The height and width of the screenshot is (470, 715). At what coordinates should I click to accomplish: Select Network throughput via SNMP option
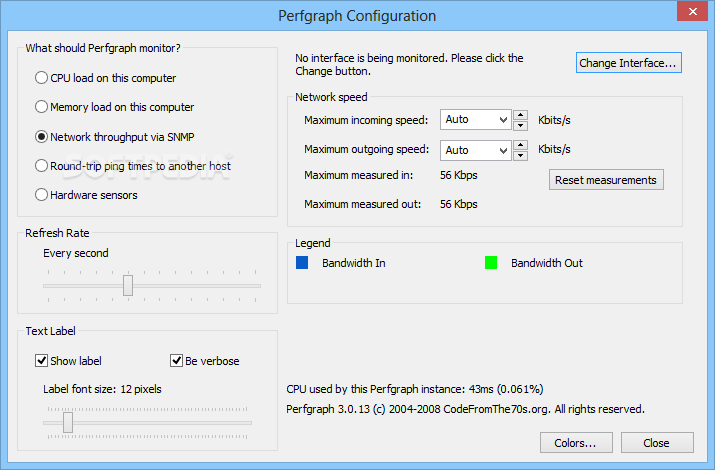(114, 137)
